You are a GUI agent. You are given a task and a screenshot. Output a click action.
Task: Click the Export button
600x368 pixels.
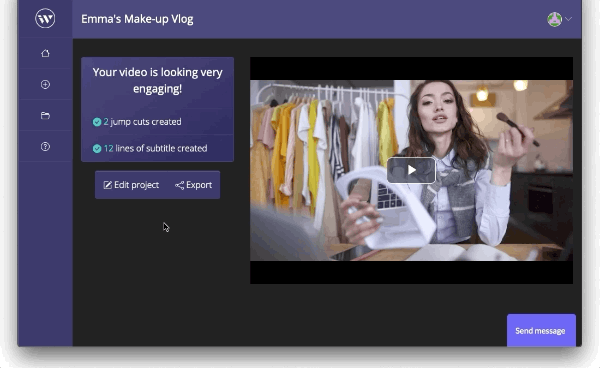point(194,185)
